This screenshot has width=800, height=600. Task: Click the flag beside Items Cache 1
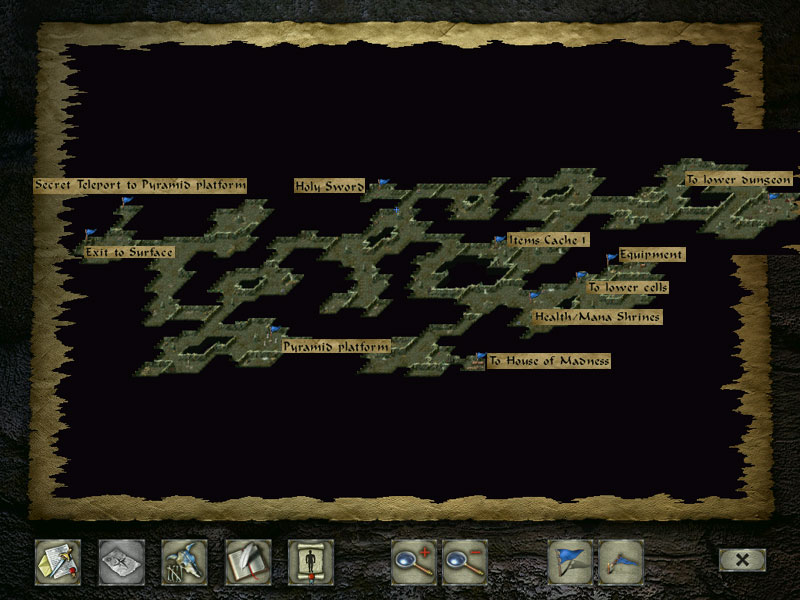tap(499, 239)
